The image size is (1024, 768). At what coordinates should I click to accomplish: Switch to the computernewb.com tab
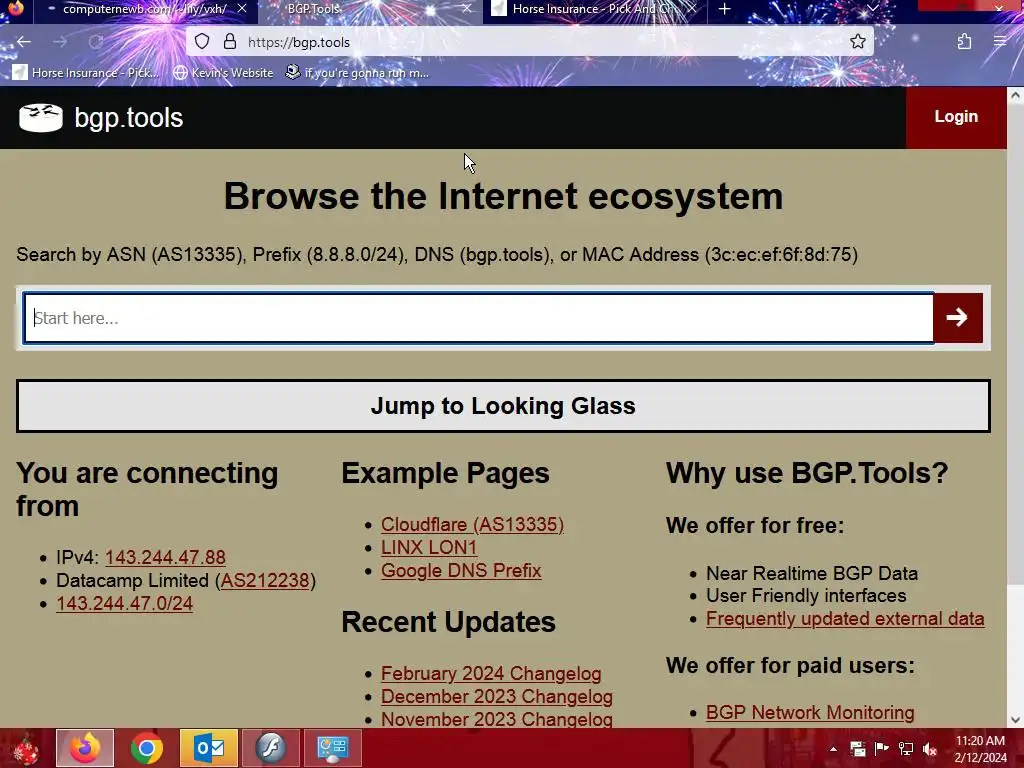pyautogui.click(x=144, y=9)
